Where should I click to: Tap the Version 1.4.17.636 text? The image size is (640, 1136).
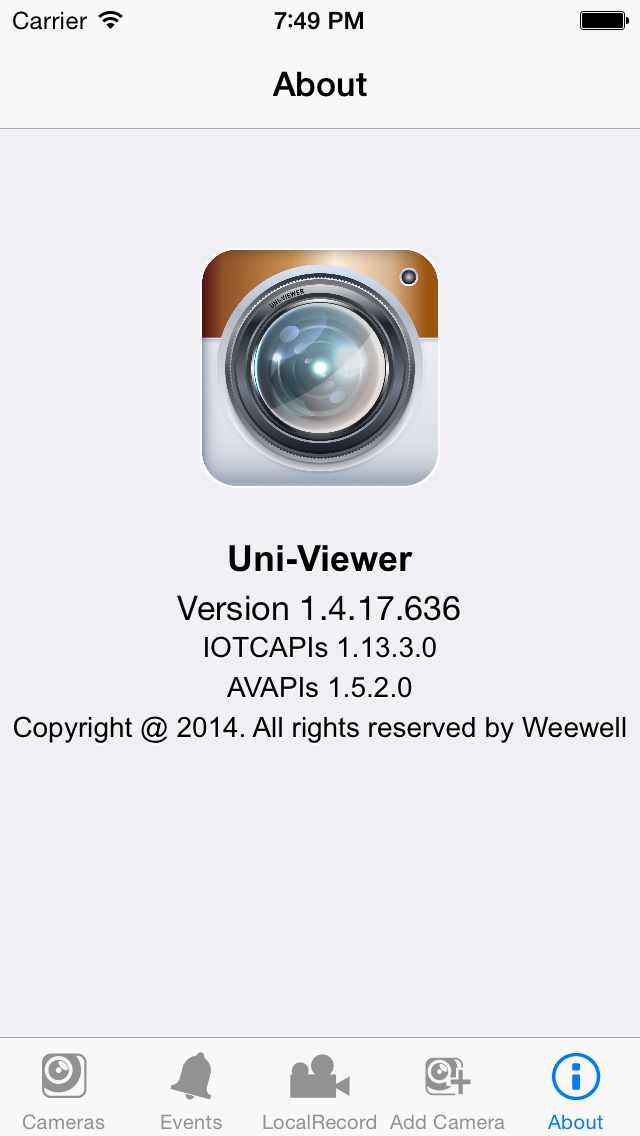(319, 608)
